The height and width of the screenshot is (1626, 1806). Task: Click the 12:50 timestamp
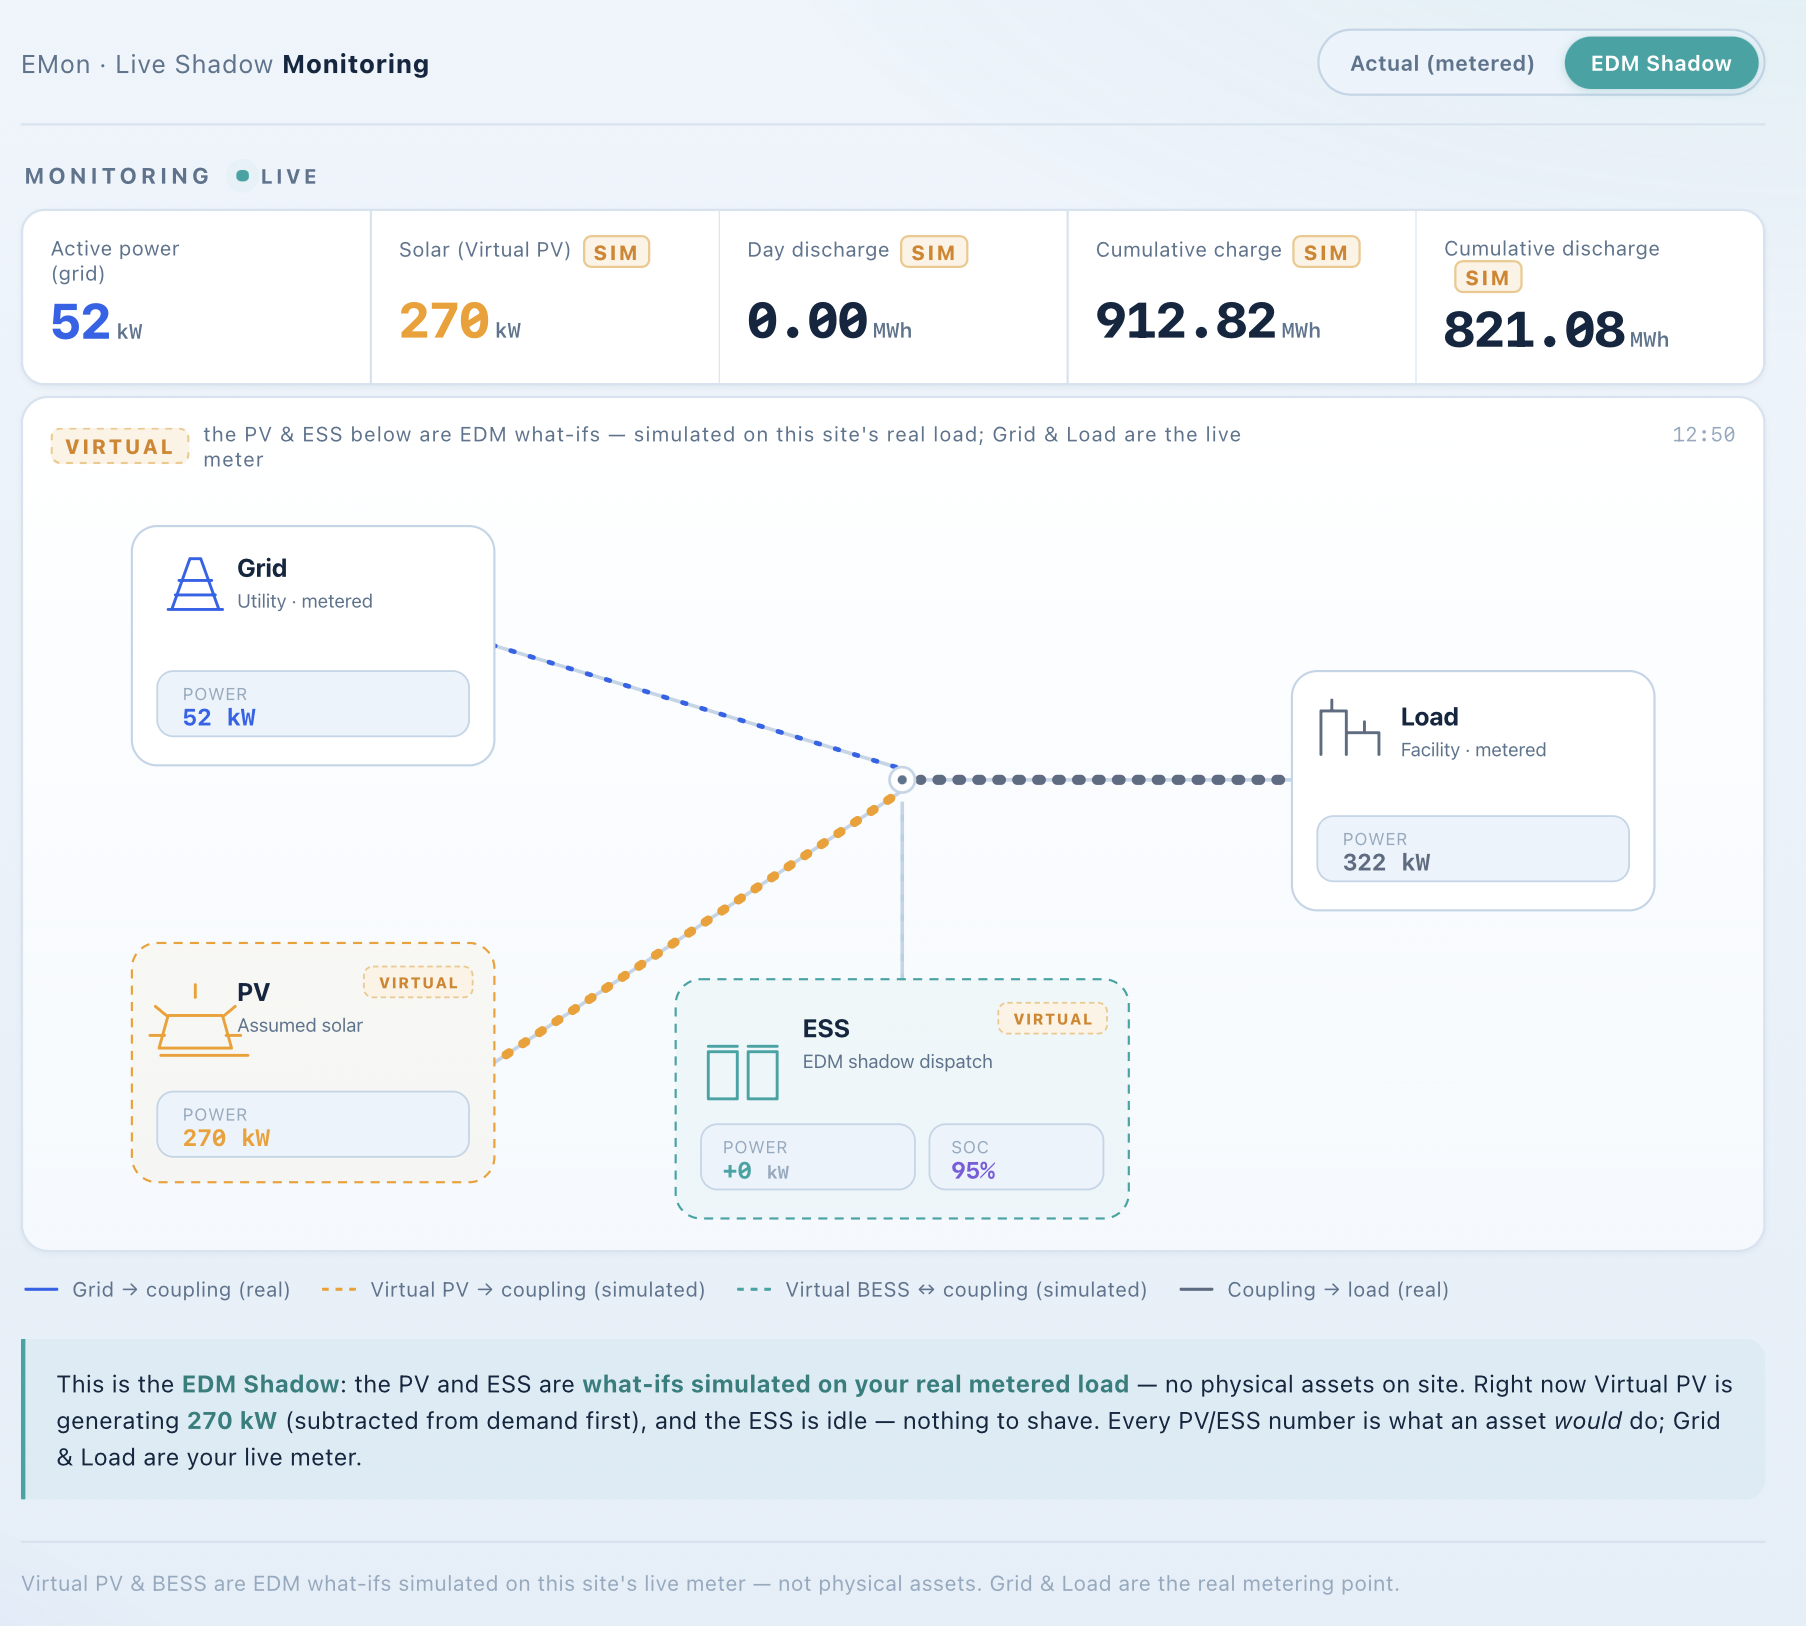tap(1704, 434)
